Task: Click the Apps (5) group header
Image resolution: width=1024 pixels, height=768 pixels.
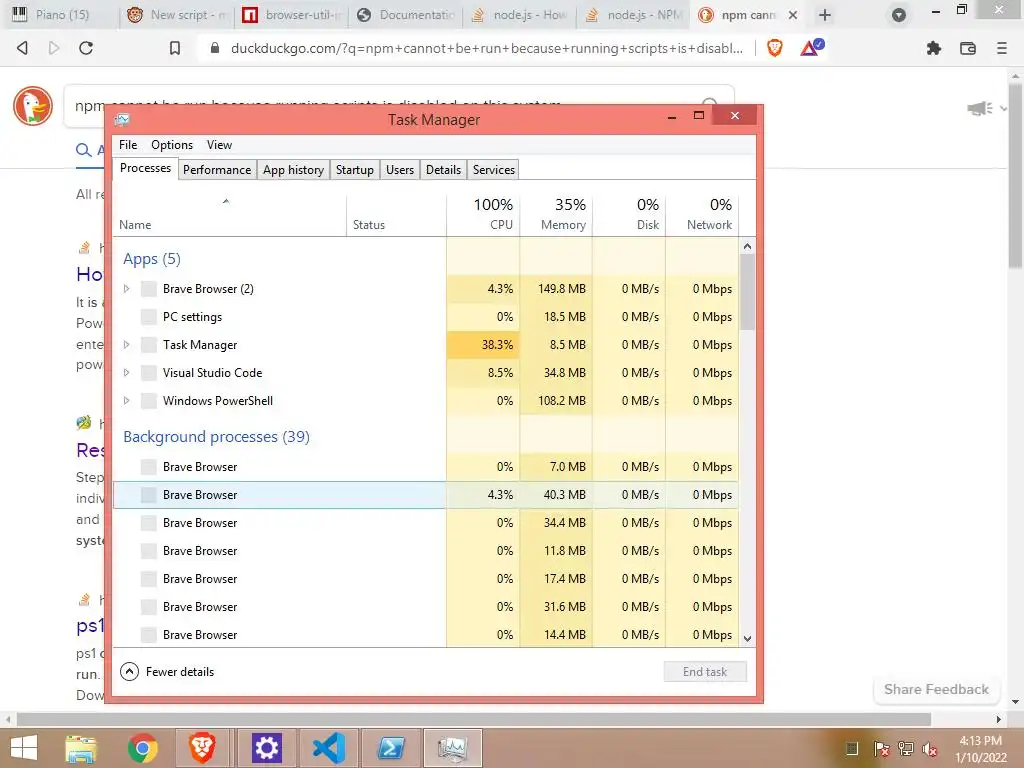Action: [152, 259]
